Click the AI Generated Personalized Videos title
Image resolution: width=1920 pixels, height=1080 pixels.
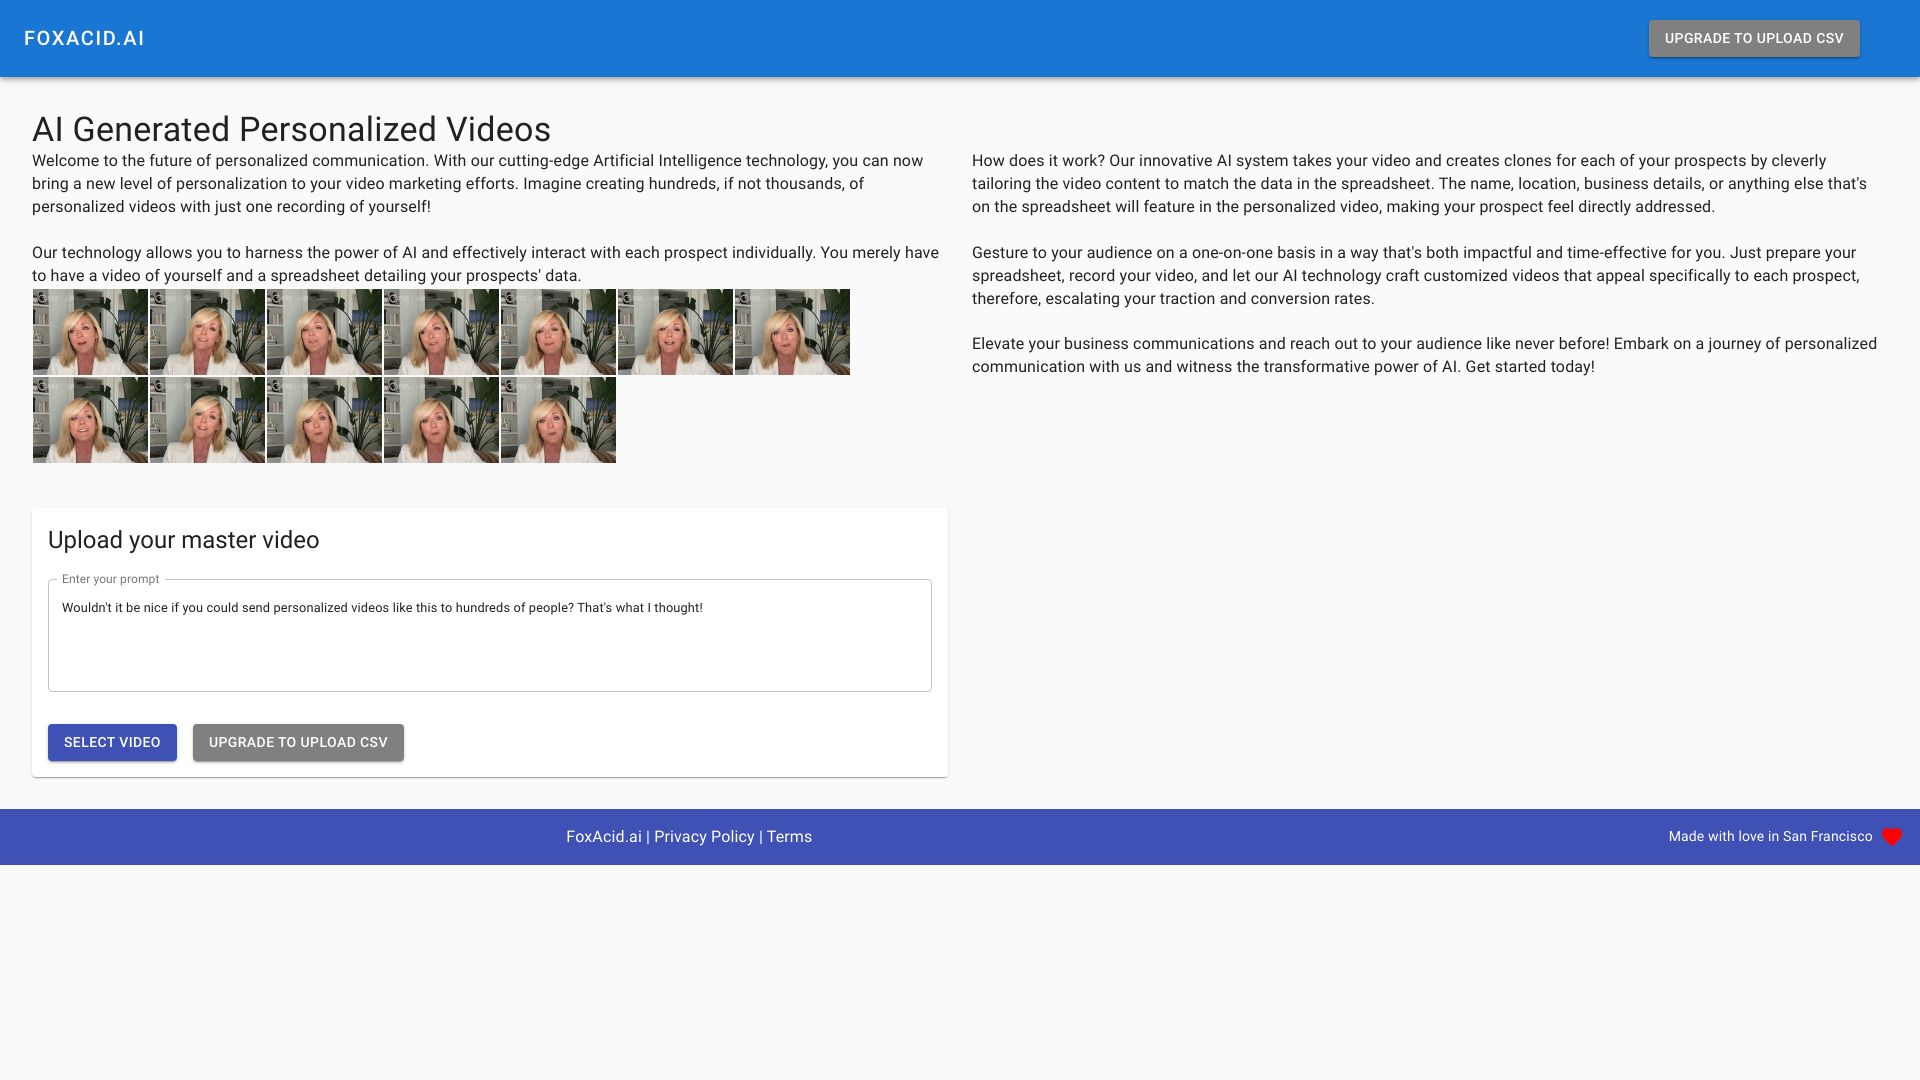292,128
